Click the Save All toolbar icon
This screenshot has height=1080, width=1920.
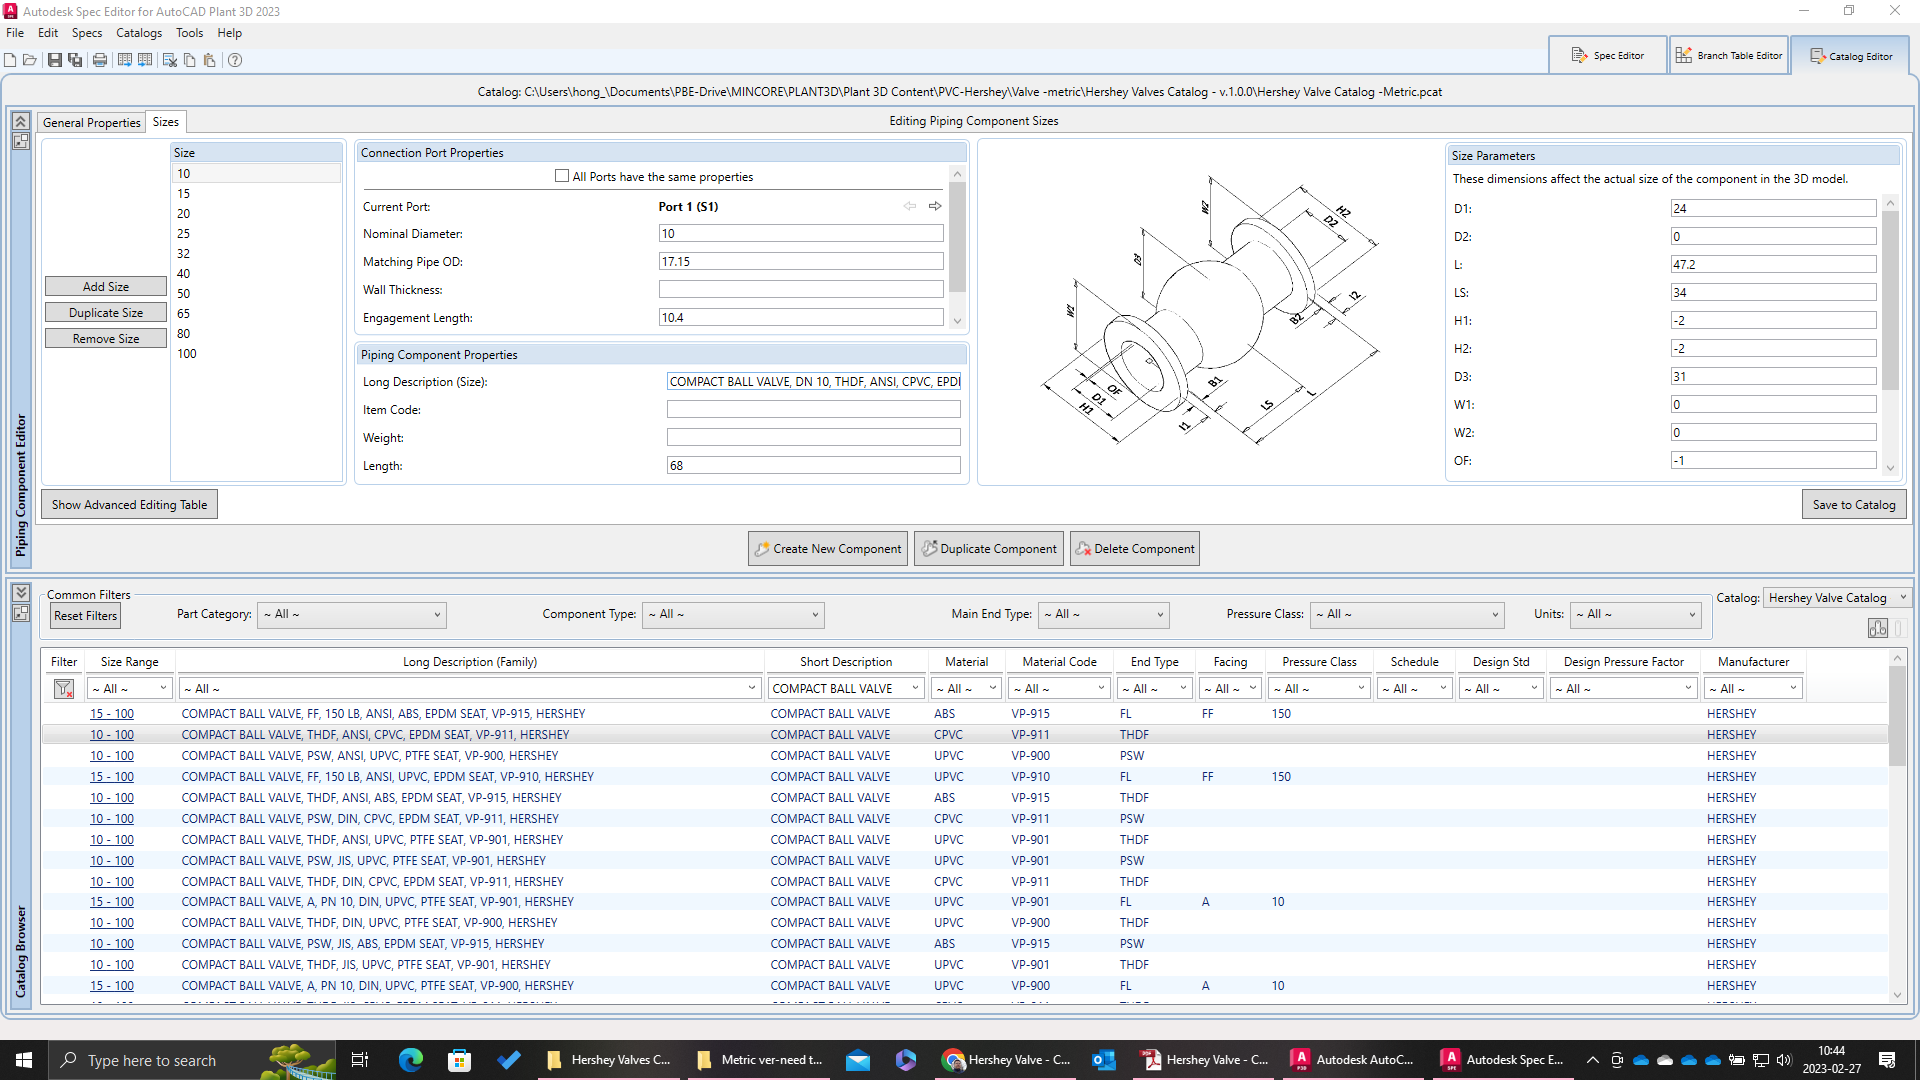75,60
